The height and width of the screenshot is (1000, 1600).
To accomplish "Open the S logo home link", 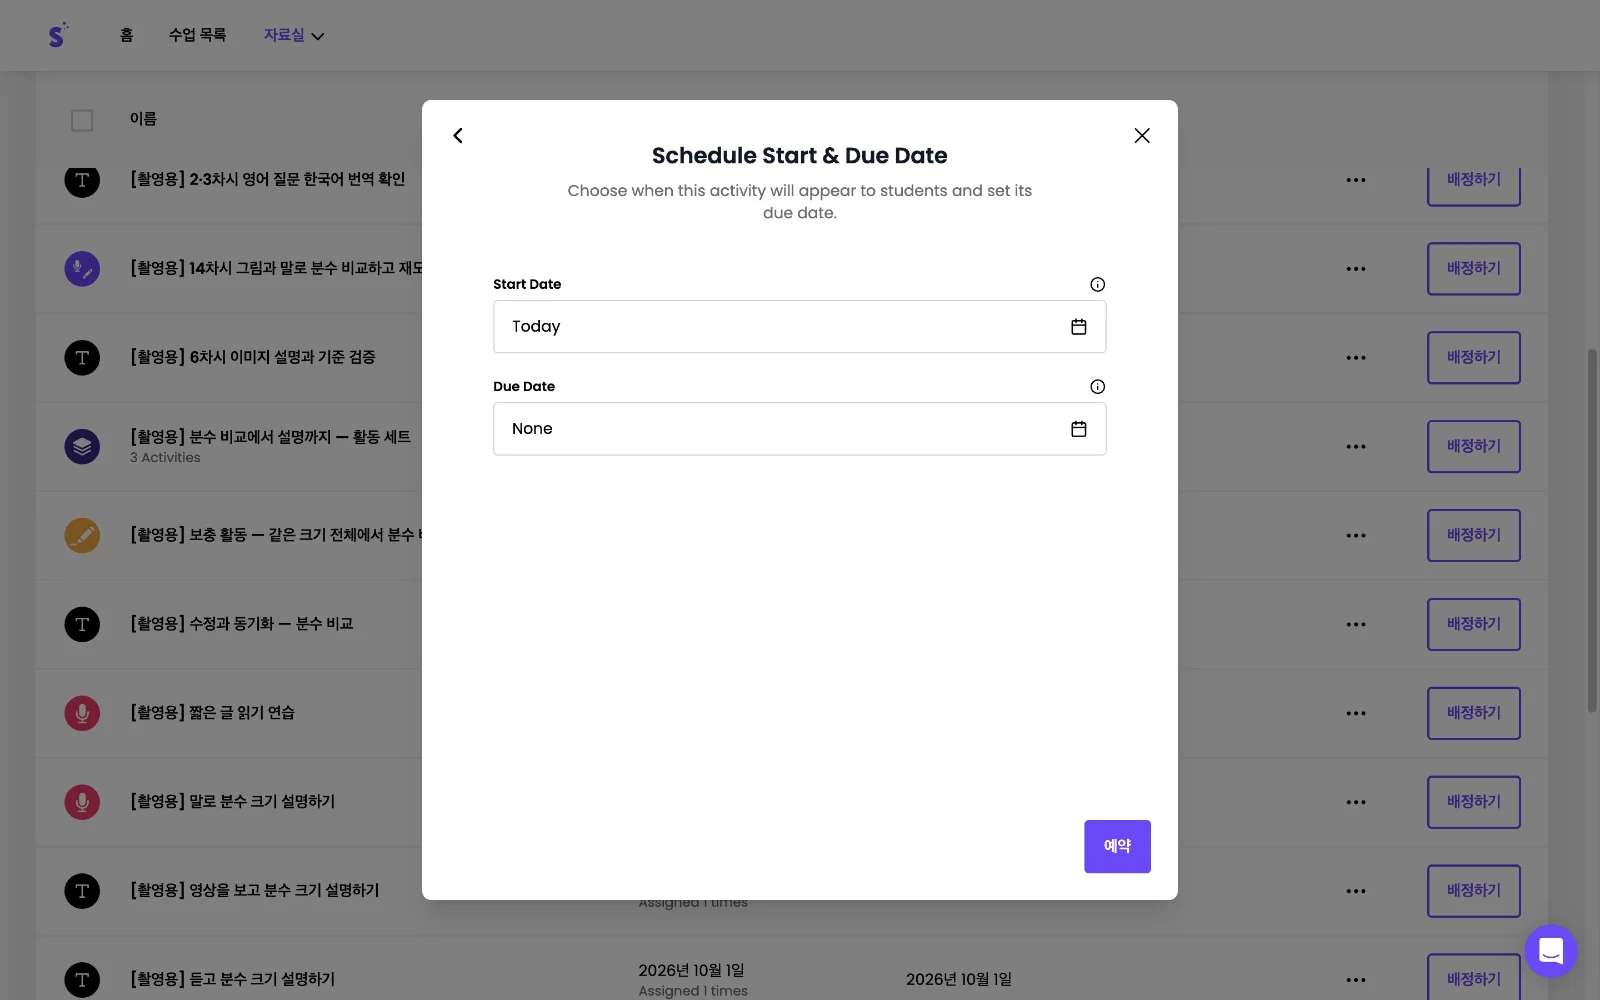I will point(58,35).
